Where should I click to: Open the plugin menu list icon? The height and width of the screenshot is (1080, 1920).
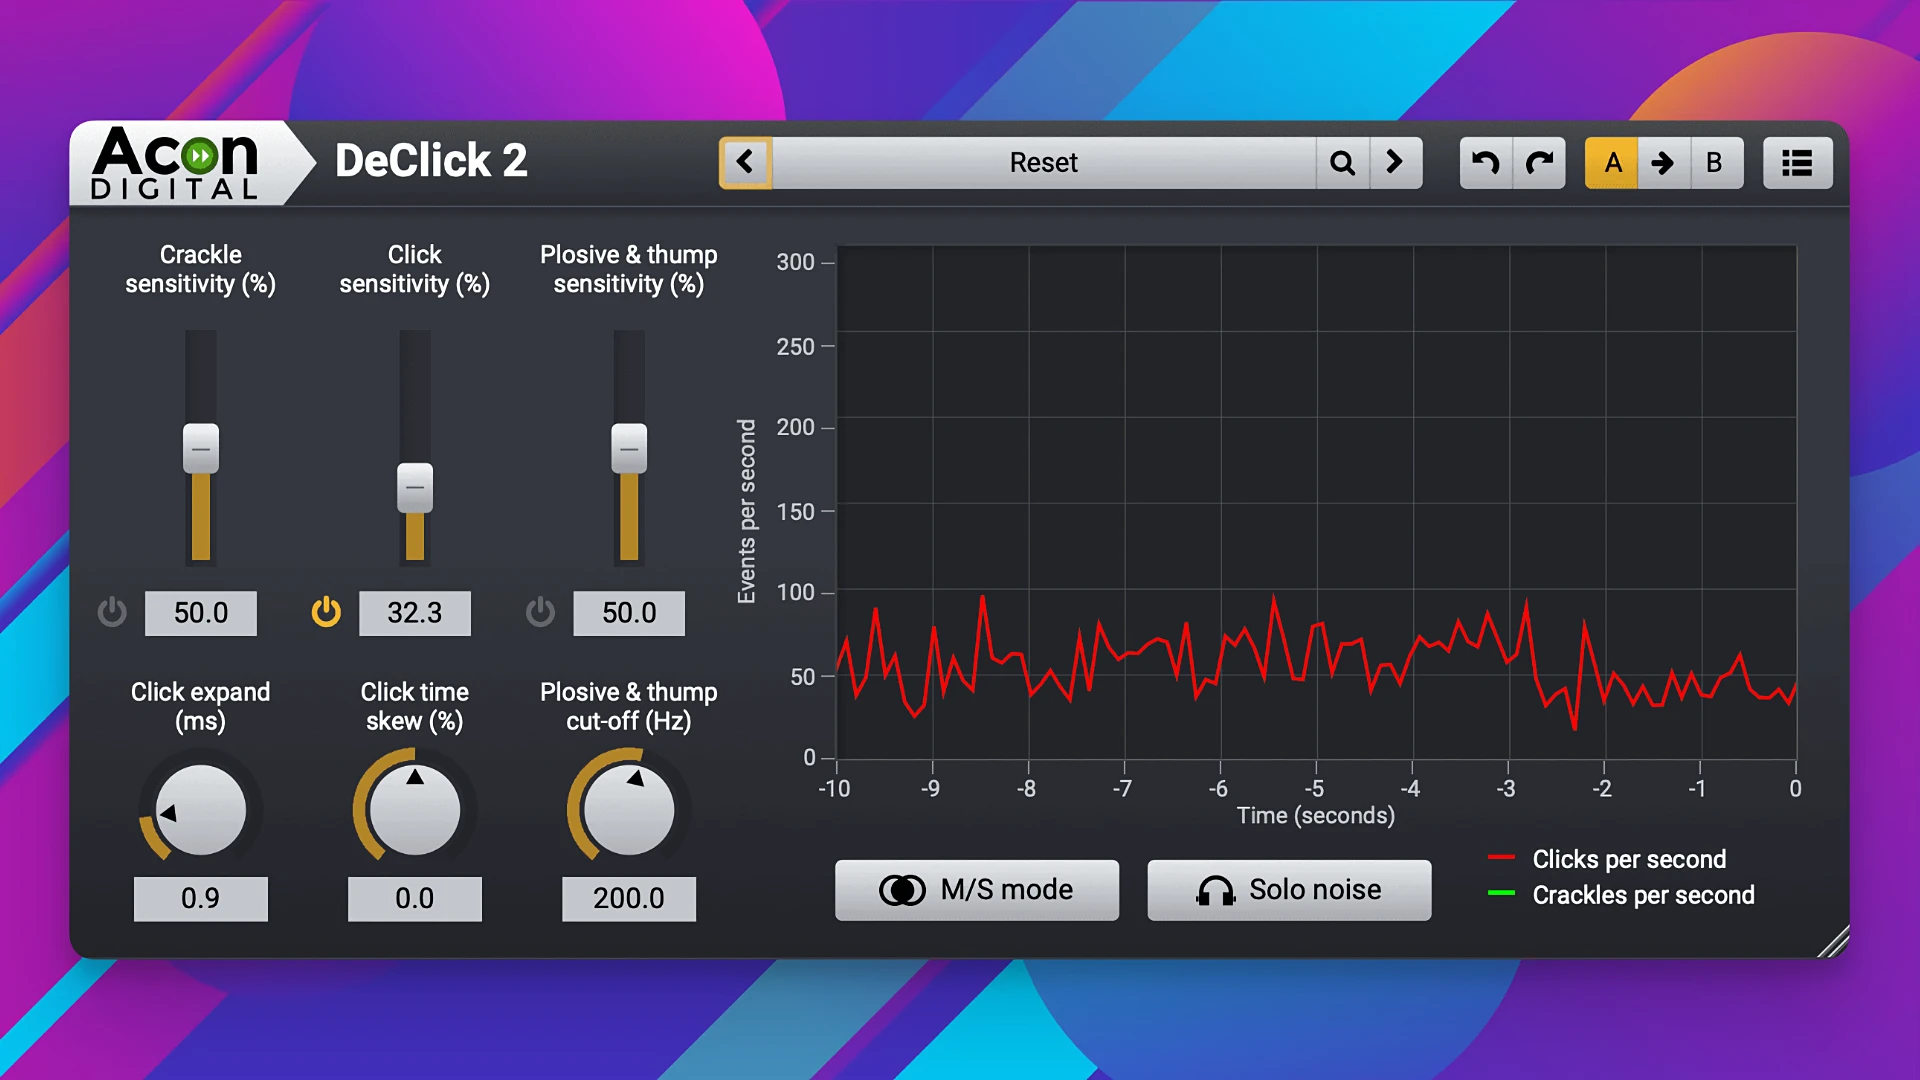point(1797,162)
